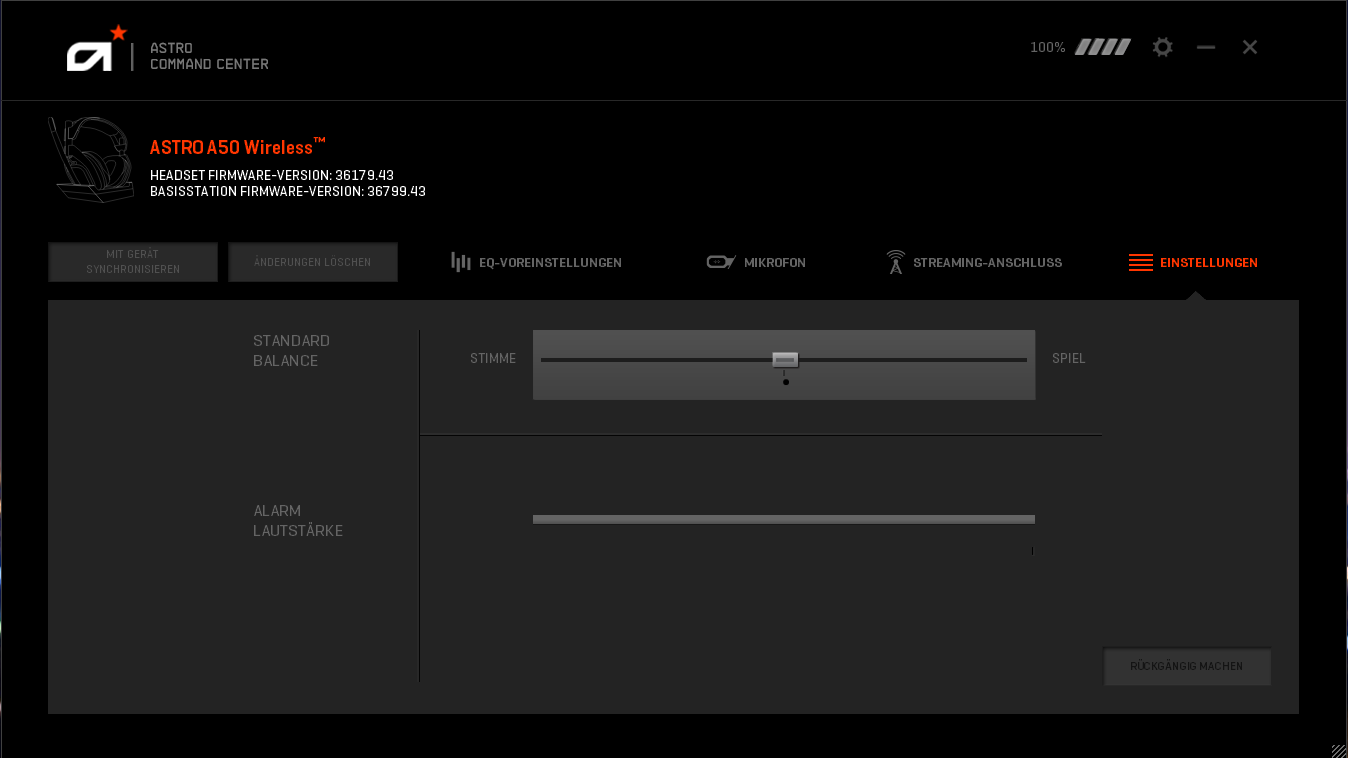This screenshot has width=1348, height=758.
Task: Click Rückgängig Machen button
Action: (1187, 666)
